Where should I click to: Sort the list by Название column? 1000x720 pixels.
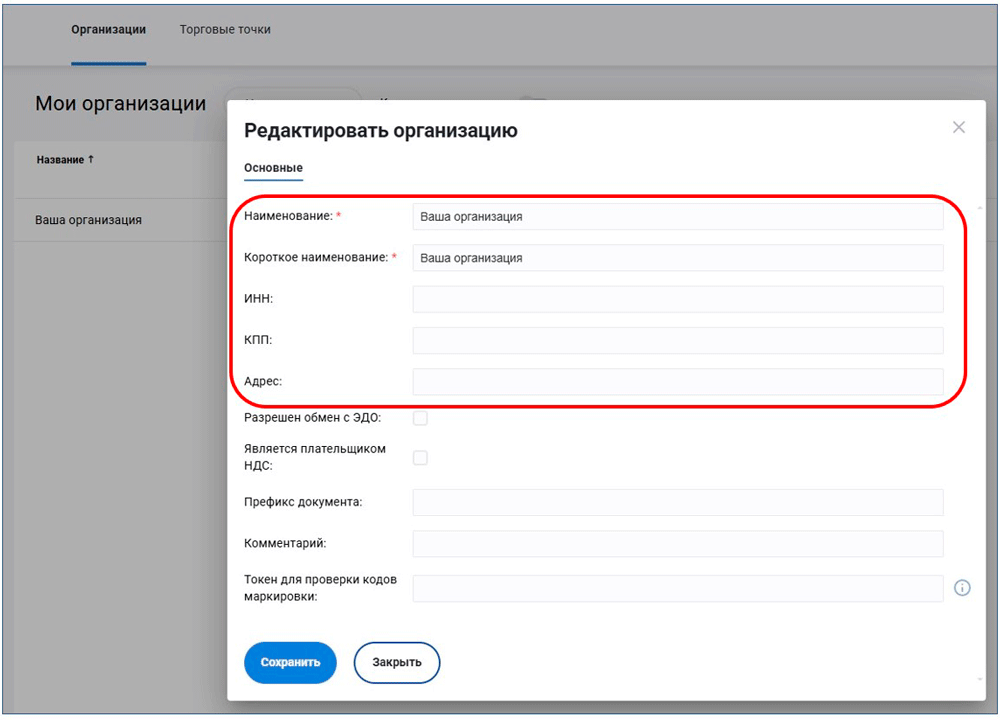(x=64, y=160)
